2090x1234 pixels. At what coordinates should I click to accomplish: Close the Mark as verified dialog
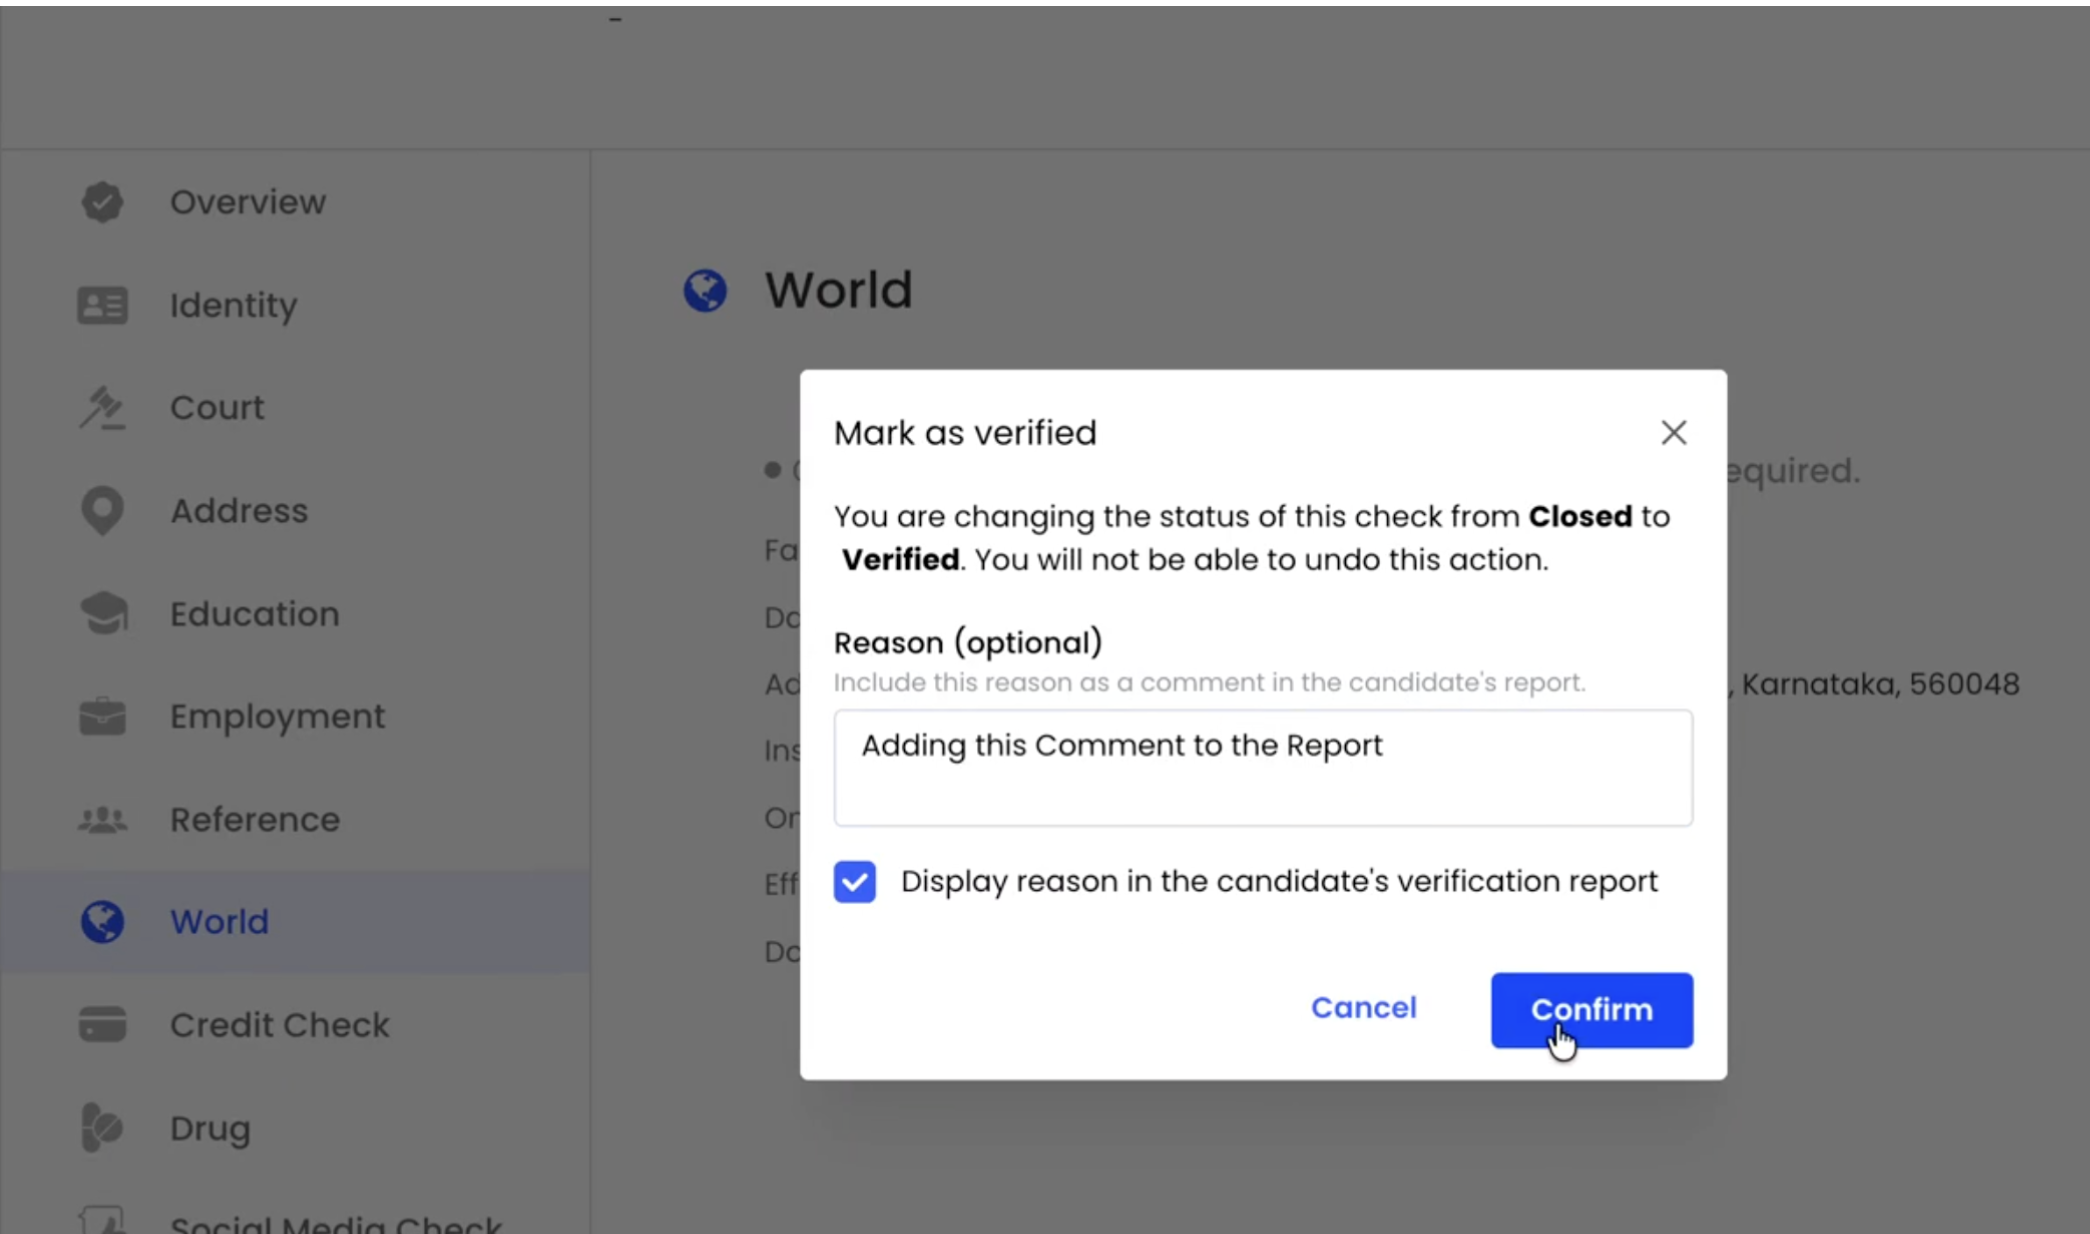[x=1673, y=433]
